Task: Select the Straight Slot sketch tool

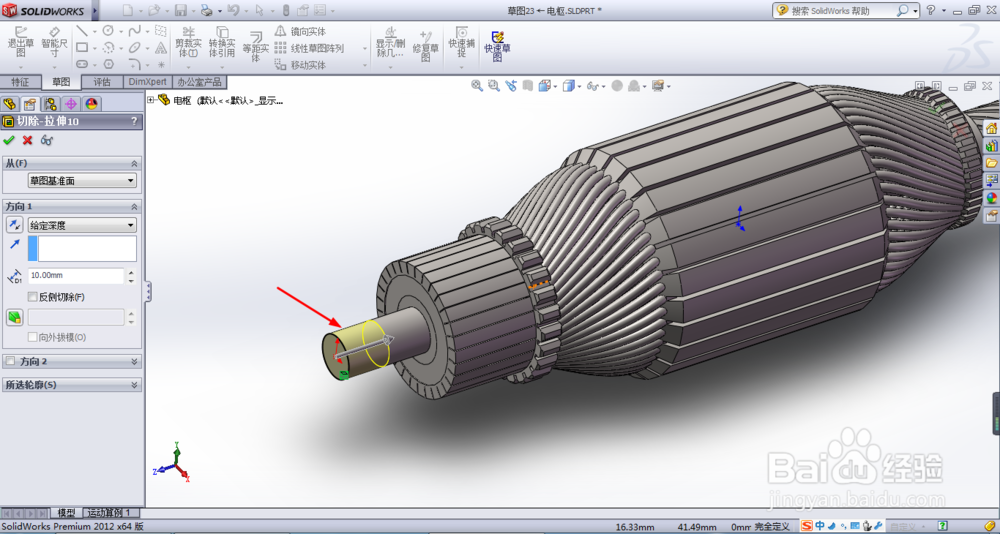Action: point(82,64)
